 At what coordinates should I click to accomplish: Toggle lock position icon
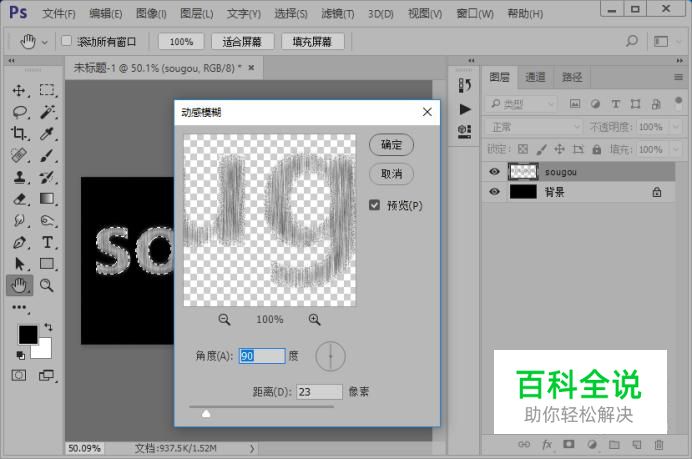[x=559, y=149]
